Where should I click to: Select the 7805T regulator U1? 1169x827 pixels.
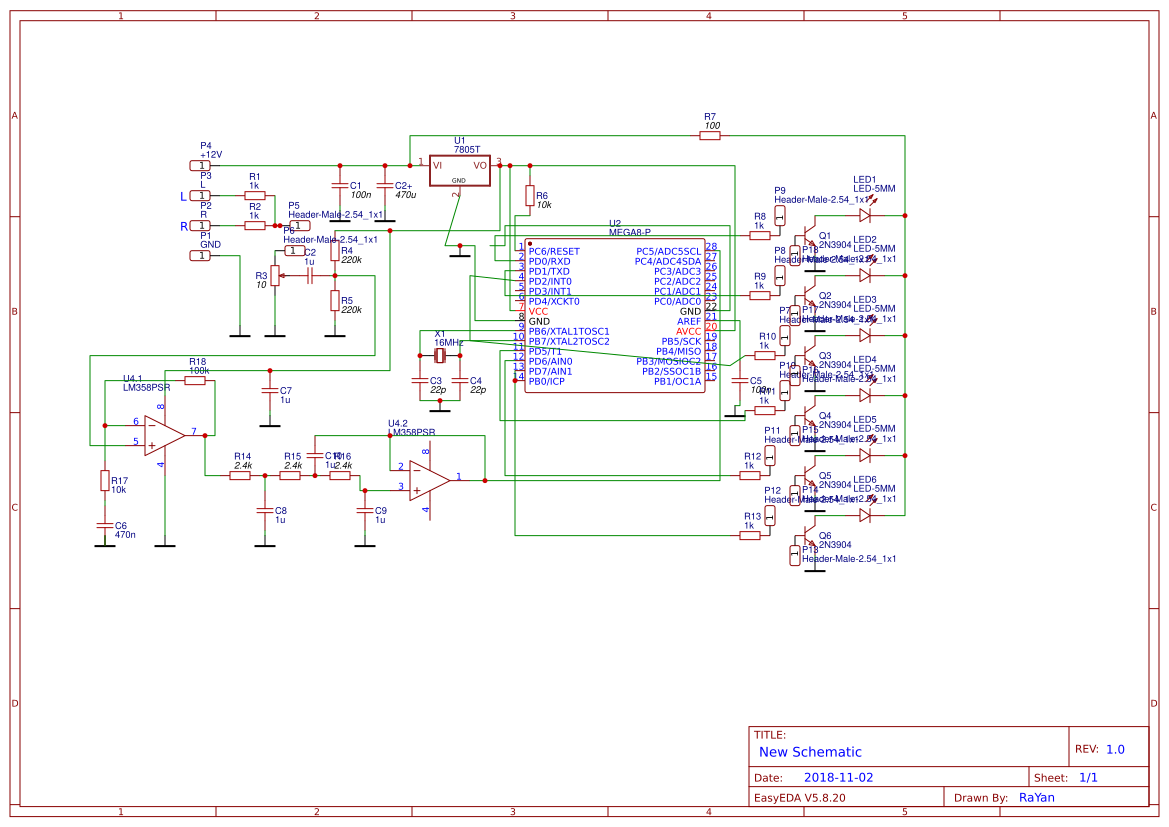[460, 171]
